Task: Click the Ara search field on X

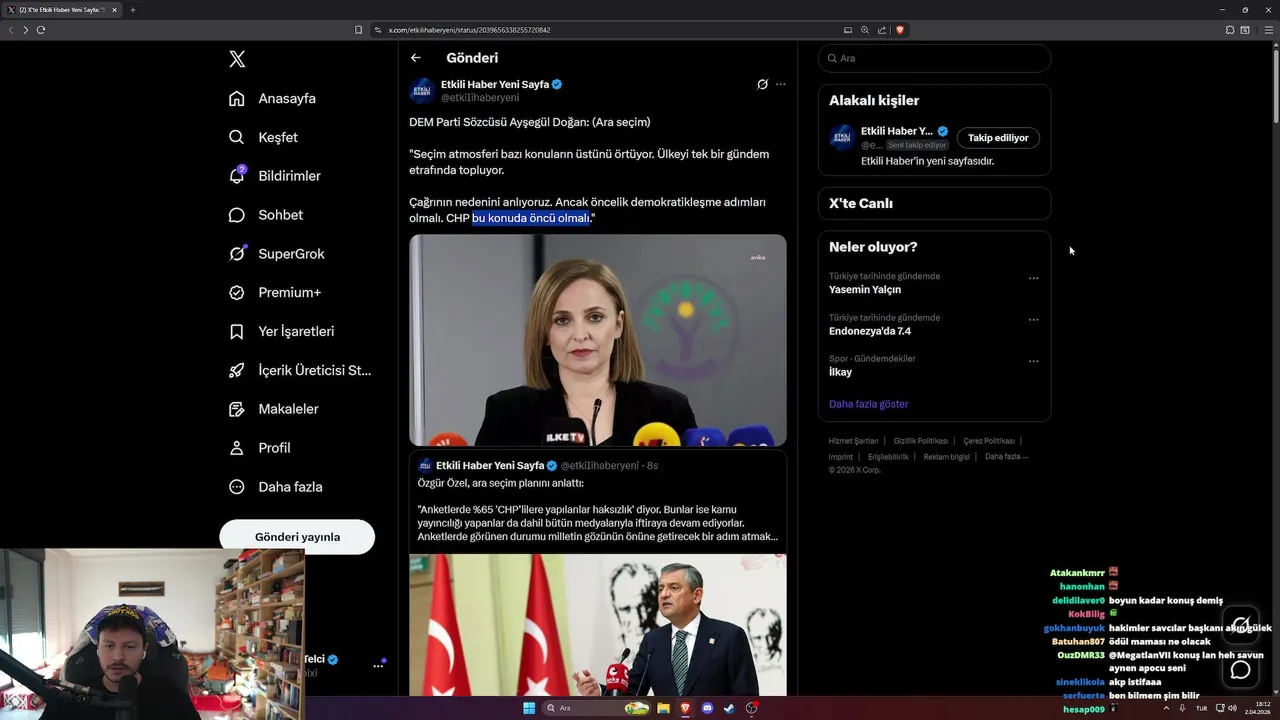Action: click(x=934, y=58)
